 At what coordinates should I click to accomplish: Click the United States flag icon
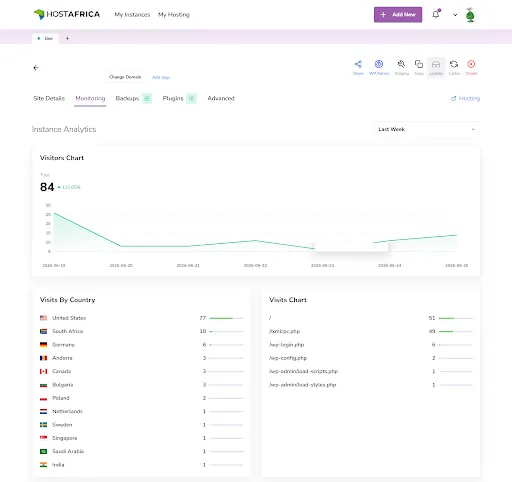click(x=43, y=318)
